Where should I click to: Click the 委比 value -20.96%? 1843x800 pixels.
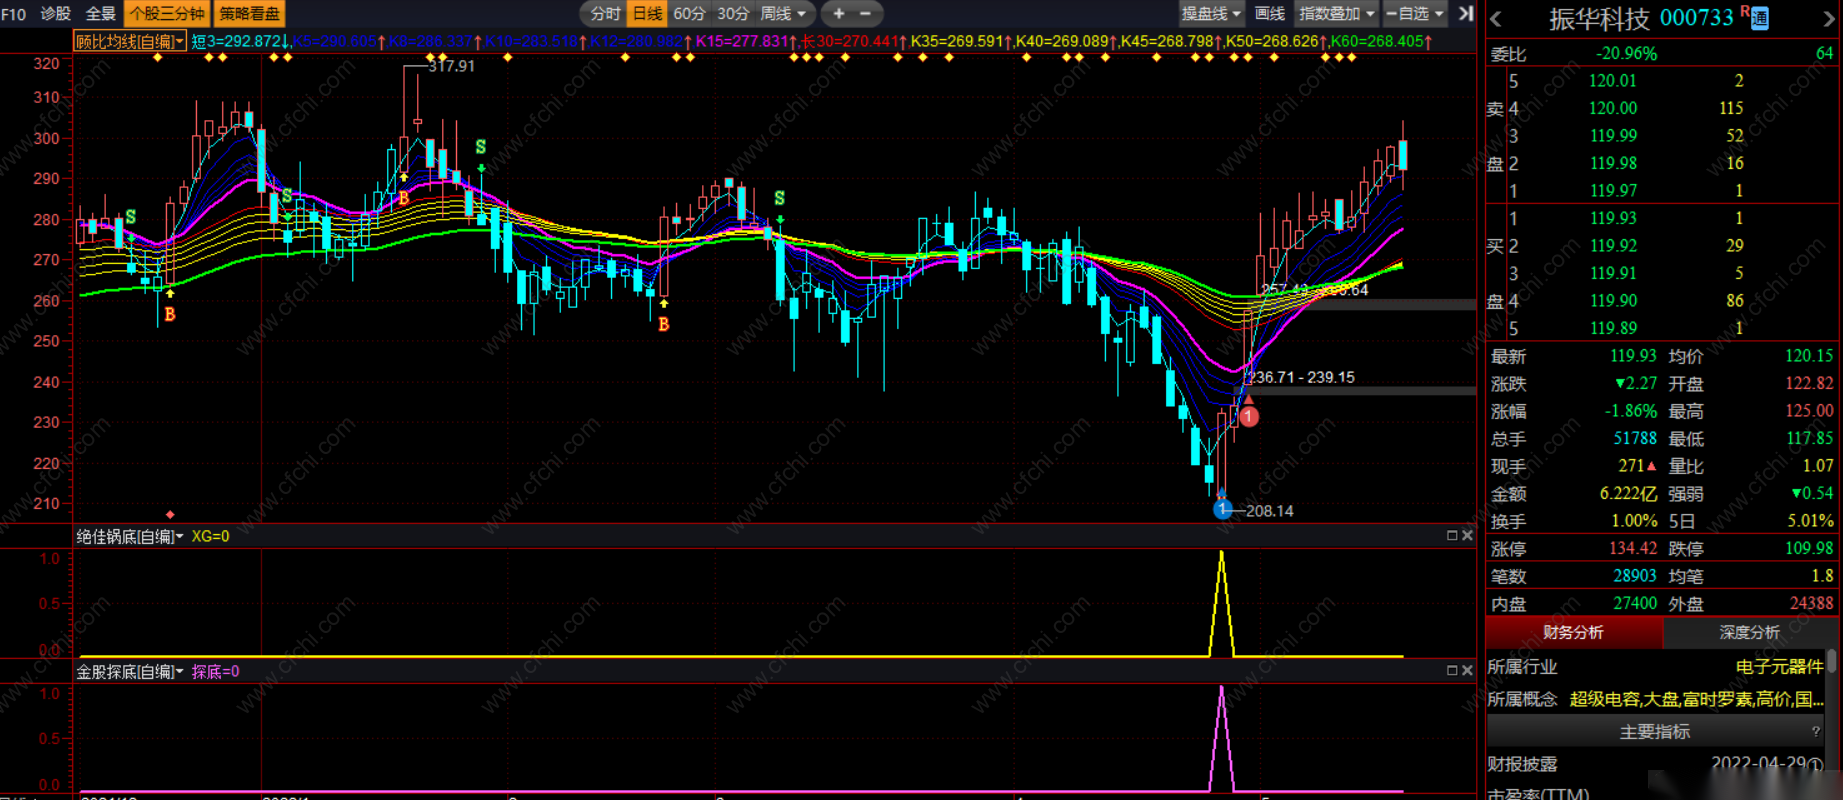click(x=1626, y=53)
